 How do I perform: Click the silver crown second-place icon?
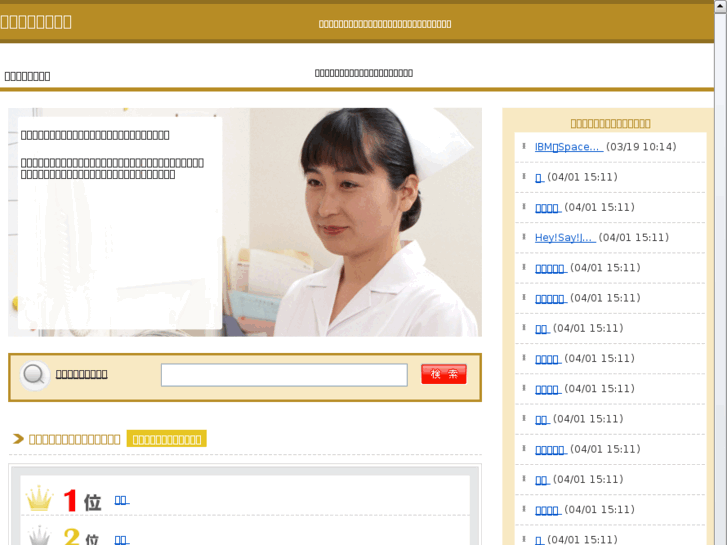point(39,536)
